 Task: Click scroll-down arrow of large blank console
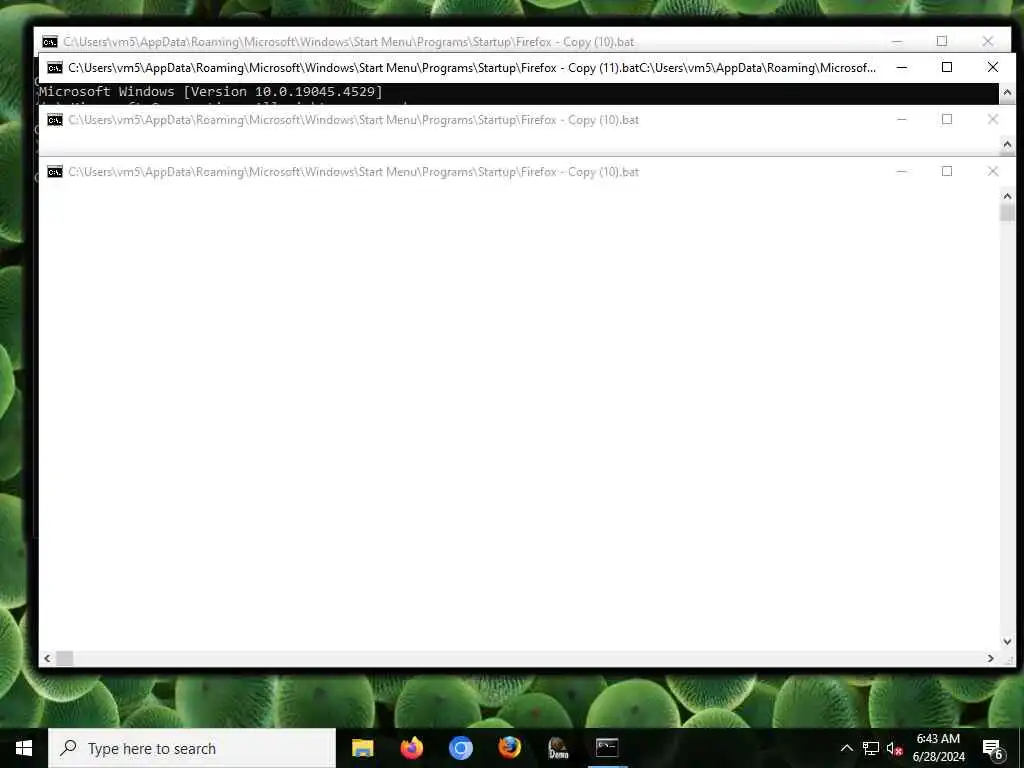click(1007, 642)
